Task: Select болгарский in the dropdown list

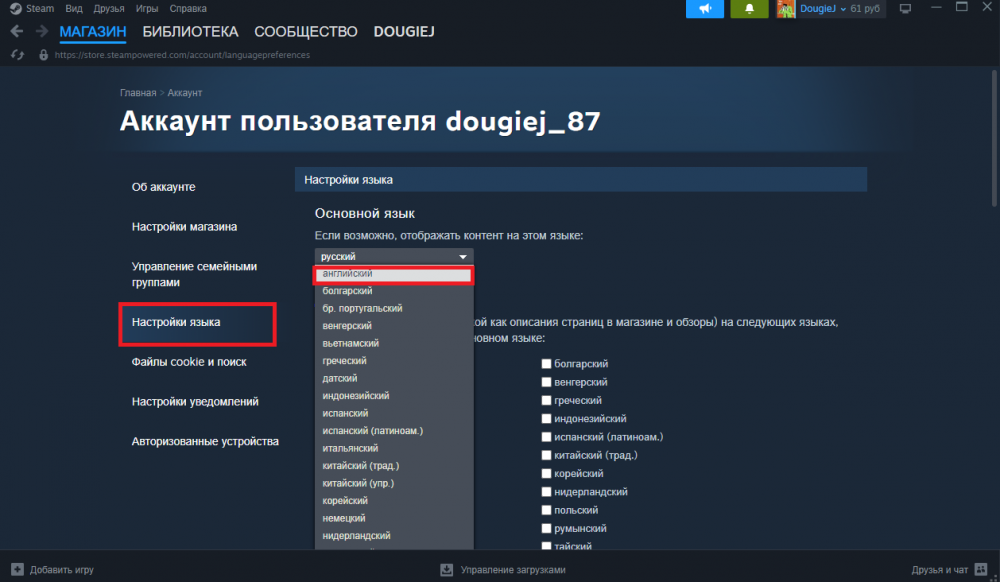Action: tap(394, 291)
